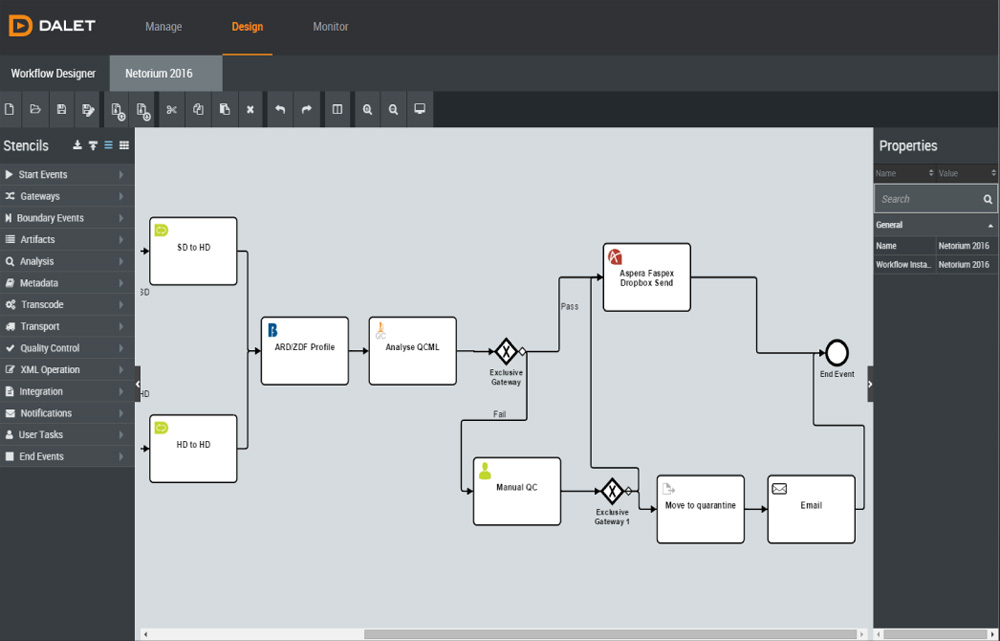Expand the Start Events stencil group
This screenshot has width=1000, height=641.
pos(67,174)
